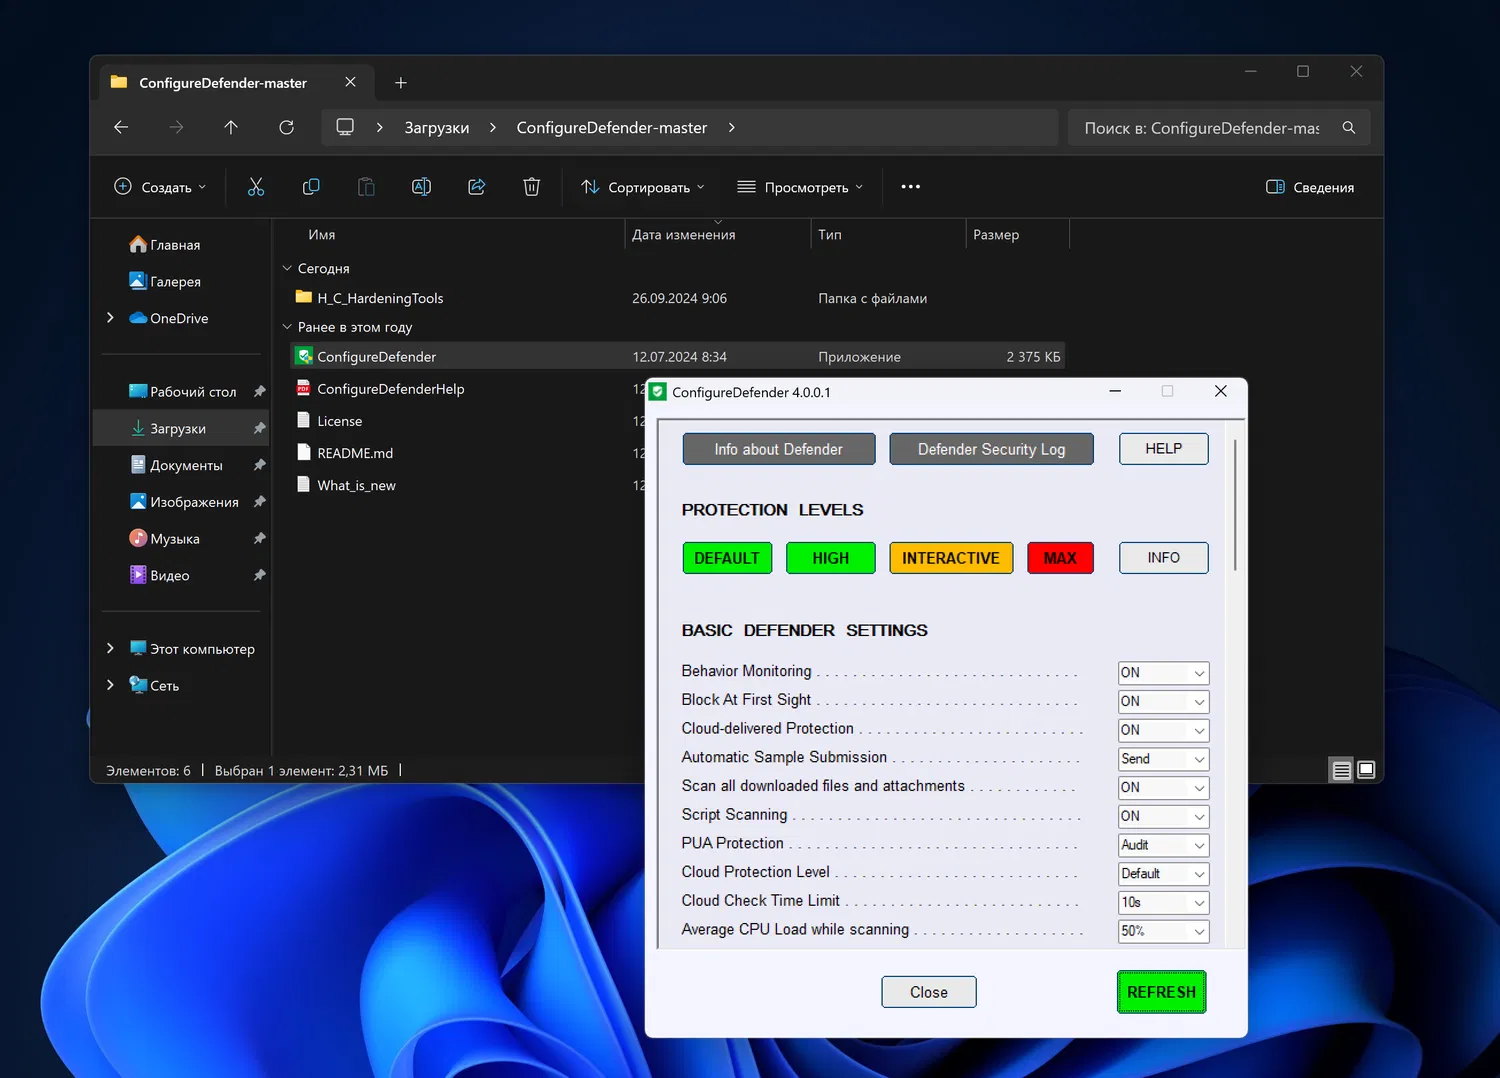Click the Delete trash icon

pyautogui.click(x=531, y=187)
